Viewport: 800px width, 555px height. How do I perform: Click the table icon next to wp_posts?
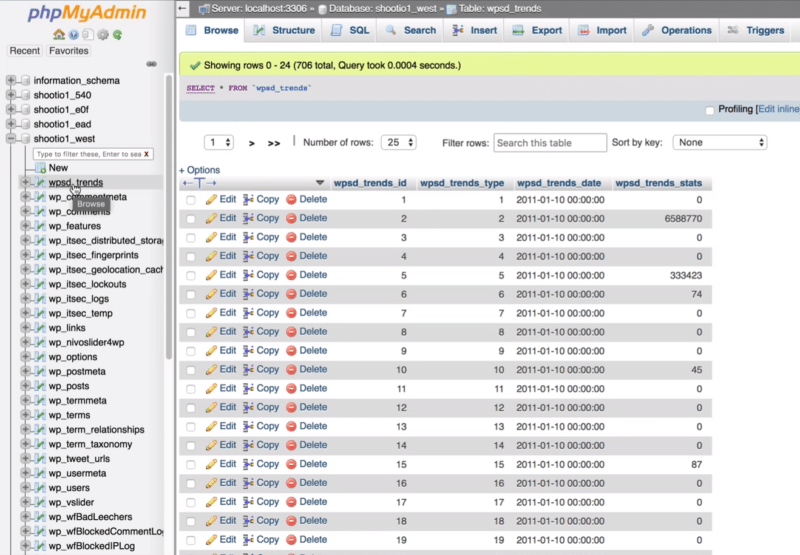click(40, 386)
